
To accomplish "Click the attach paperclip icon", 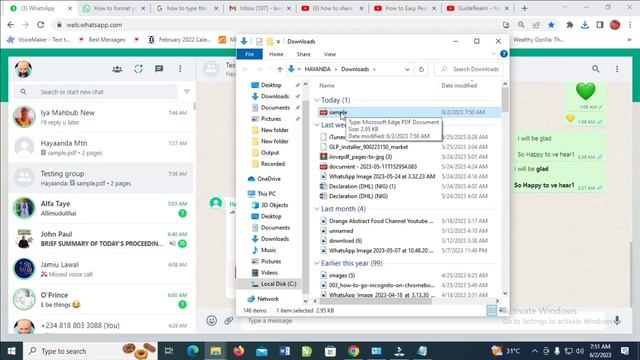I will [x=229, y=320].
